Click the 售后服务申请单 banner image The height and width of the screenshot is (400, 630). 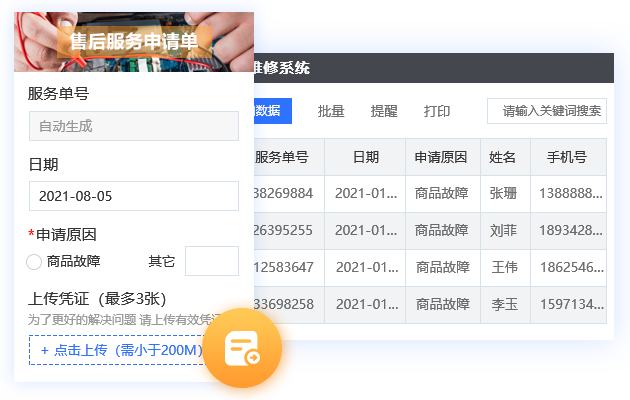click(133, 41)
